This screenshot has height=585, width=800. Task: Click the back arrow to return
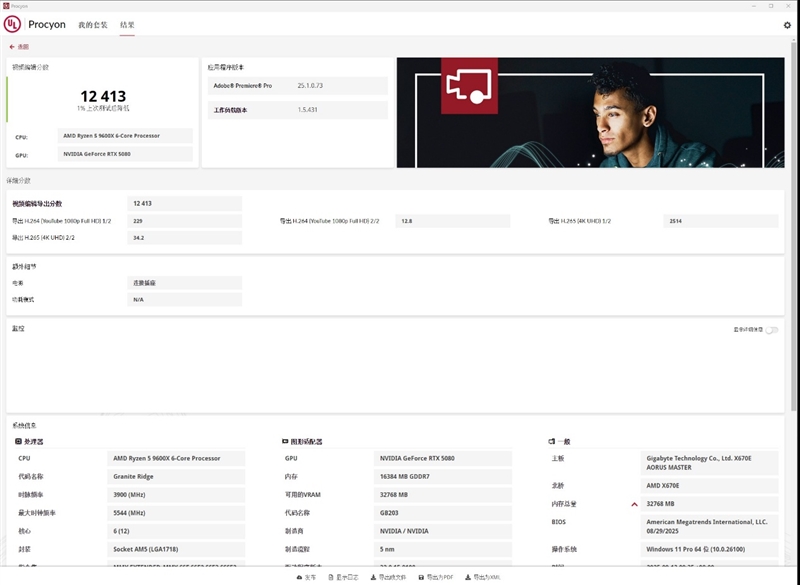tap(13, 47)
